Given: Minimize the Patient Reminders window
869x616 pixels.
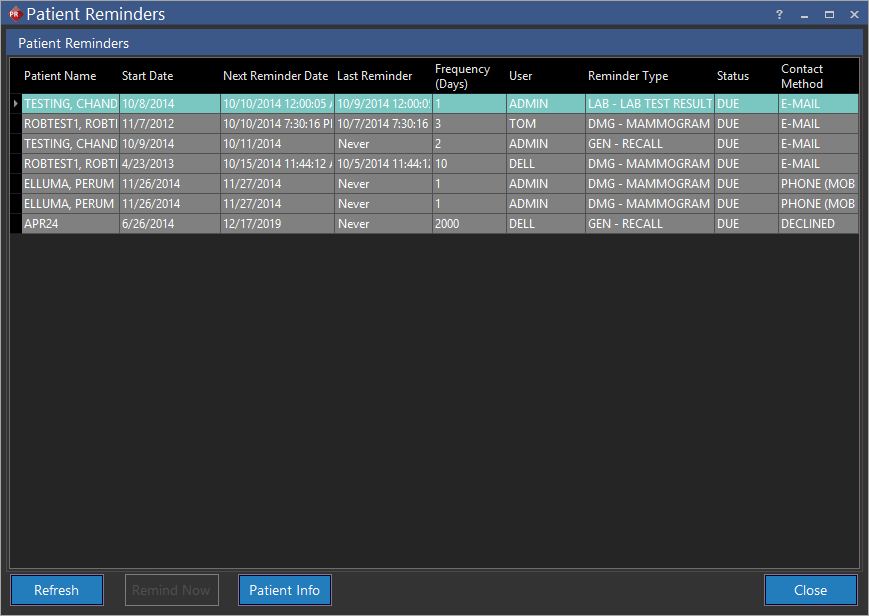Looking at the screenshot, I should pos(804,15).
